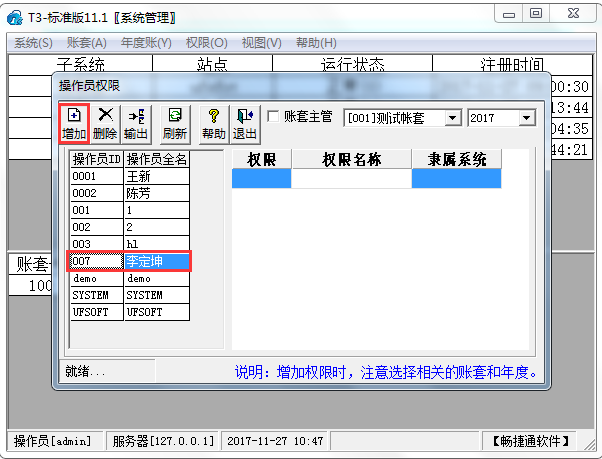Select operator ID 0002

click(x=97, y=193)
